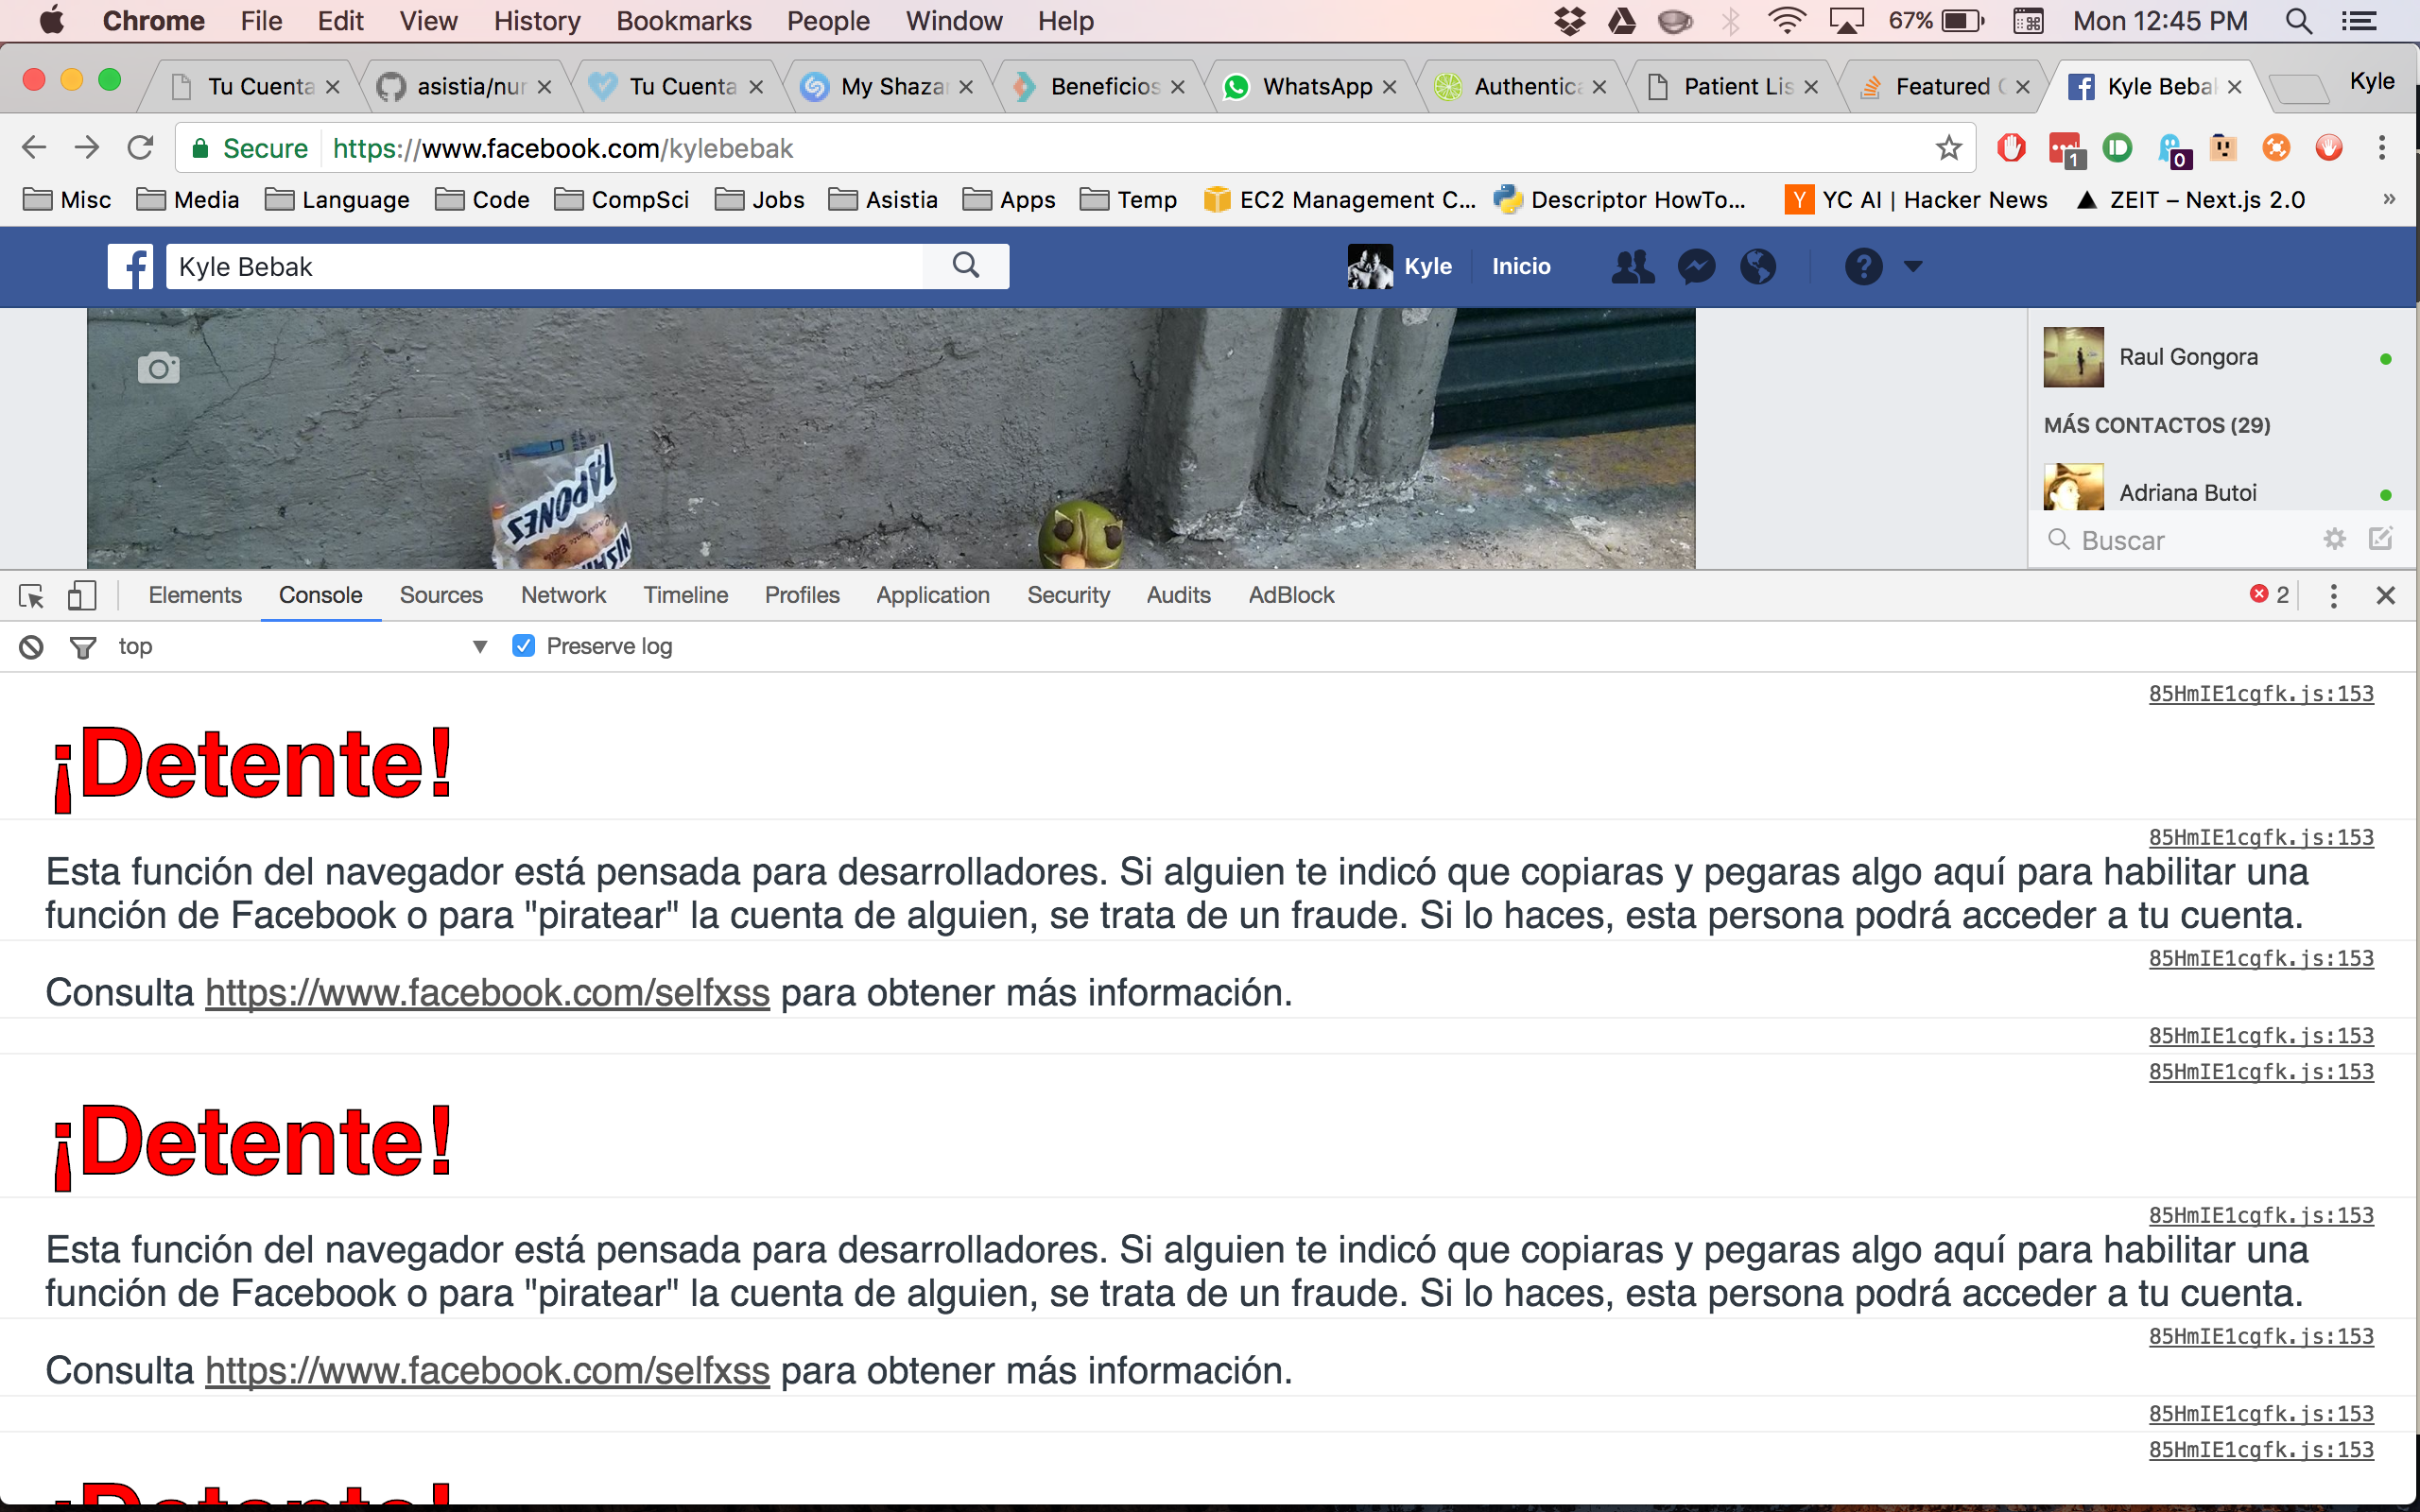Click the Facebook search magnifier button
The image size is (2420, 1512).
(x=965, y=266)
